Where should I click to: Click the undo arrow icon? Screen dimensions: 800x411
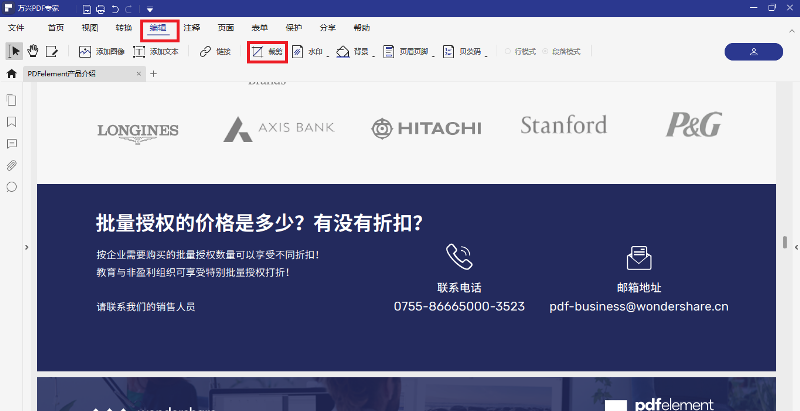(x=115, y=9)
